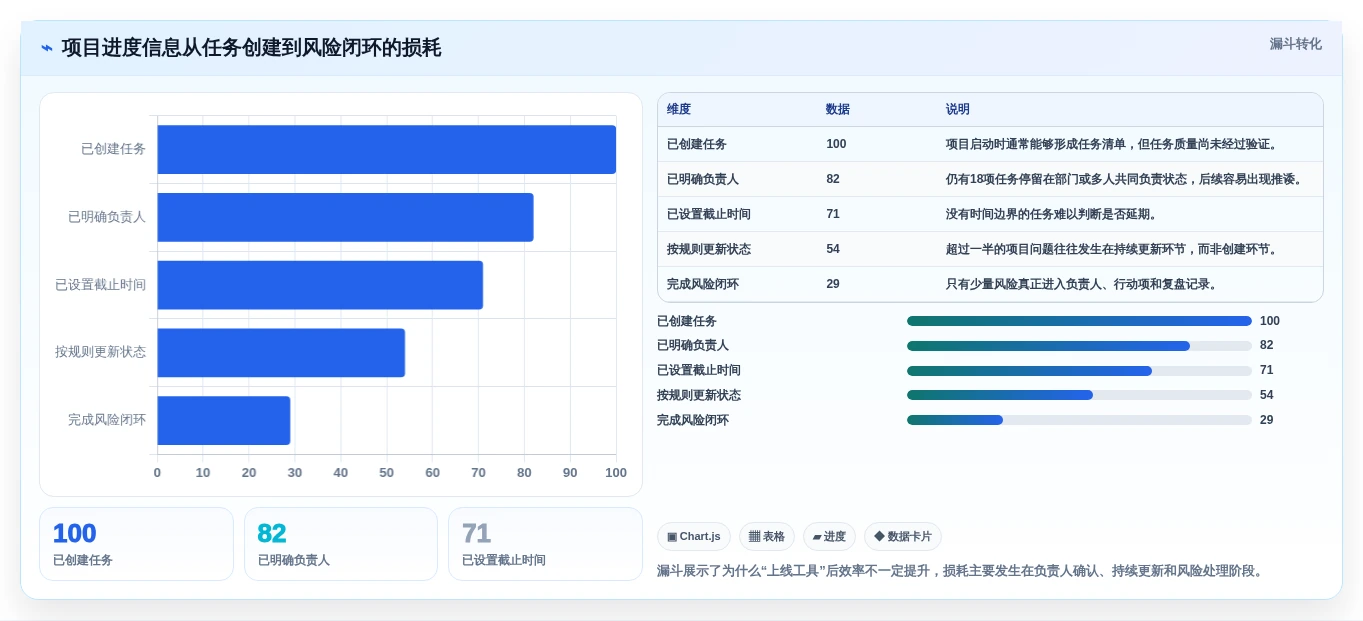
Task: Click the lightning icon beside the title
Action: click(x=47, y=48)
